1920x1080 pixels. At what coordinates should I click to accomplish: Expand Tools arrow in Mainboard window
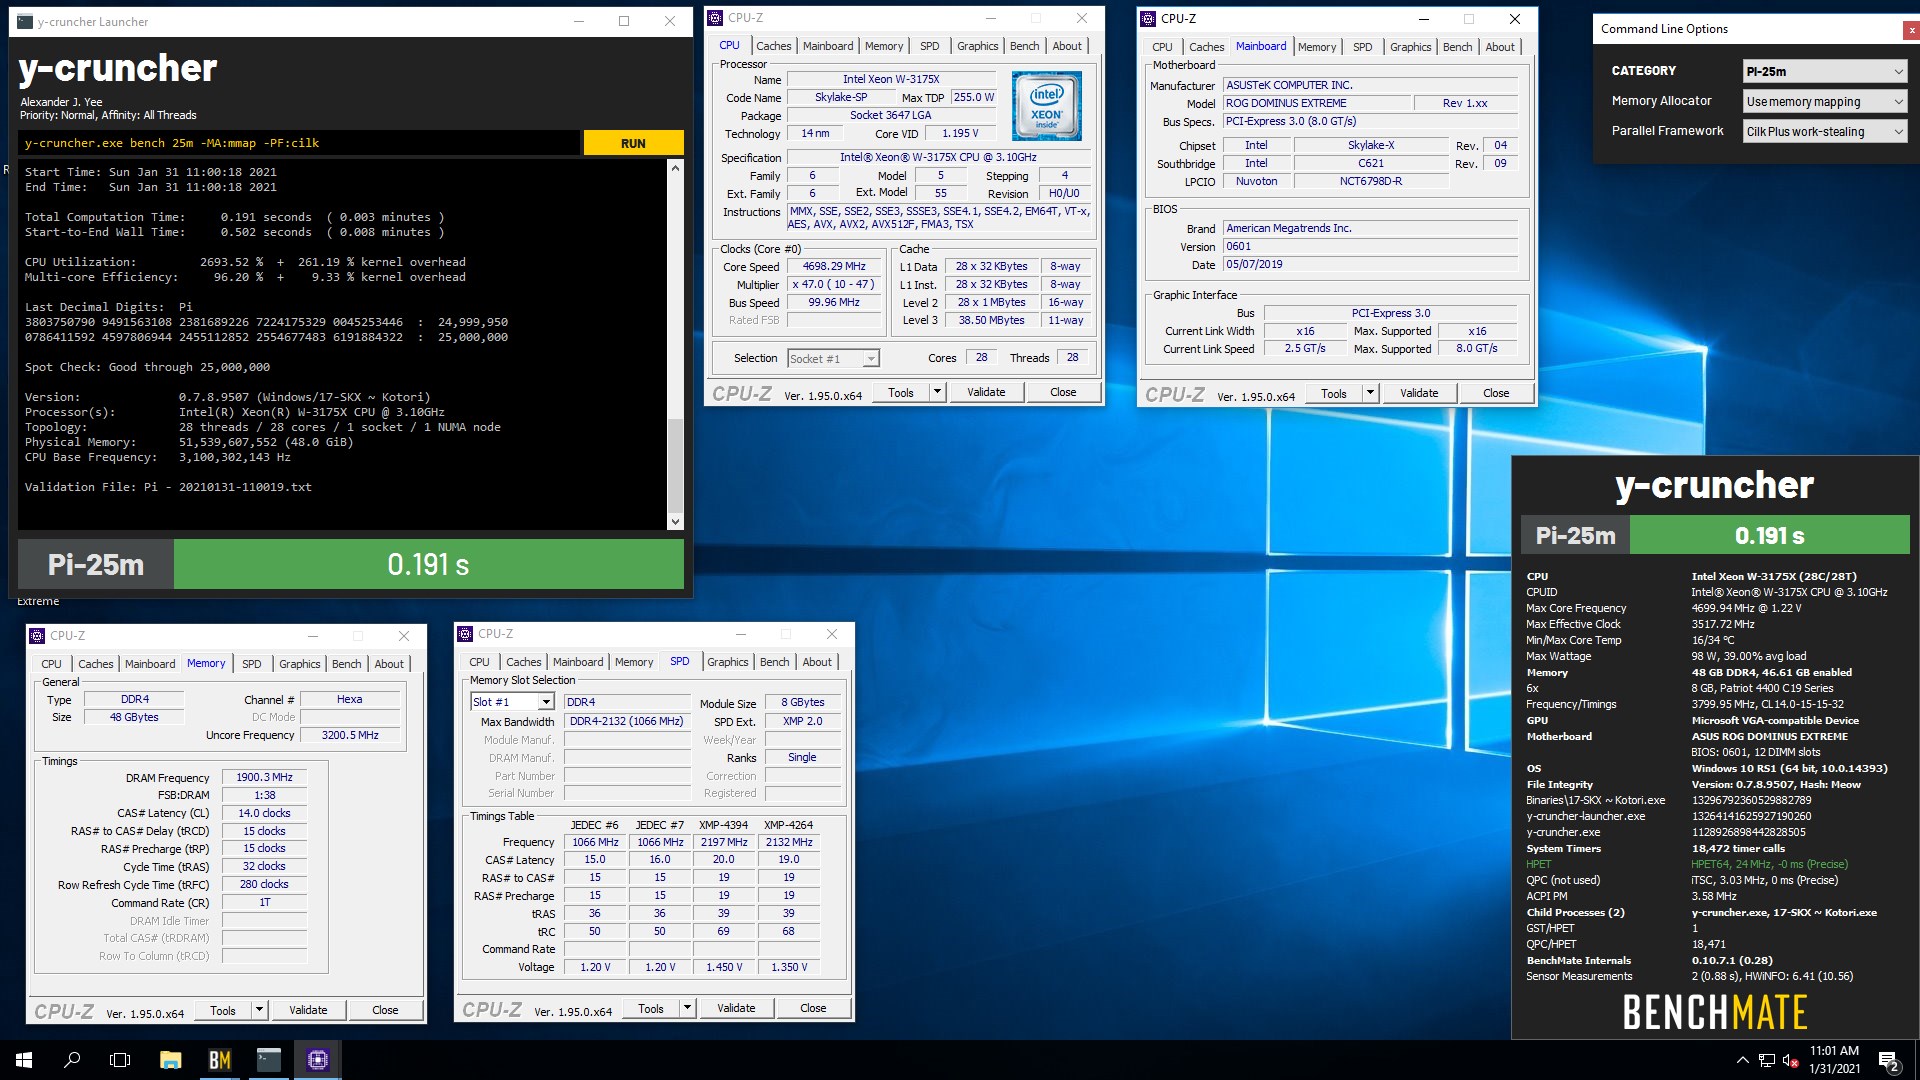[x=1370, y=393]
